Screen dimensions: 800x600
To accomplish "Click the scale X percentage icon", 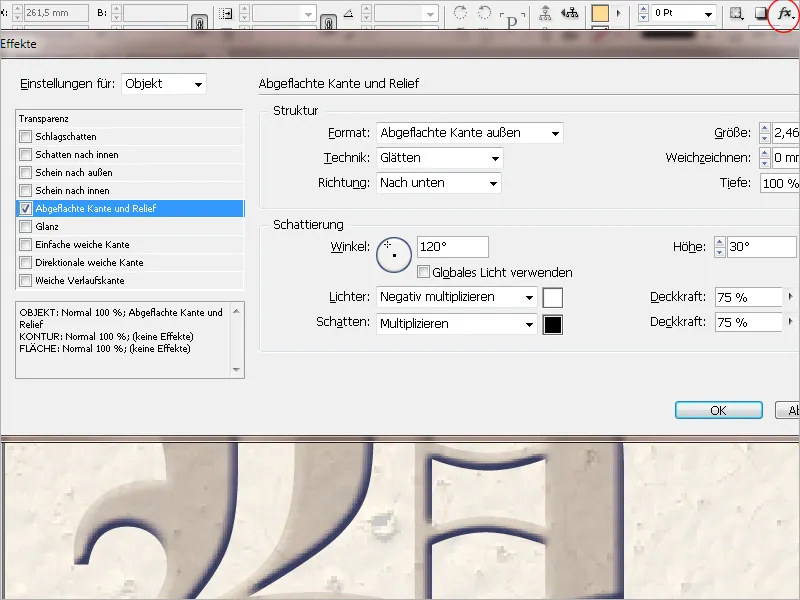I will [x=226, y=14].
